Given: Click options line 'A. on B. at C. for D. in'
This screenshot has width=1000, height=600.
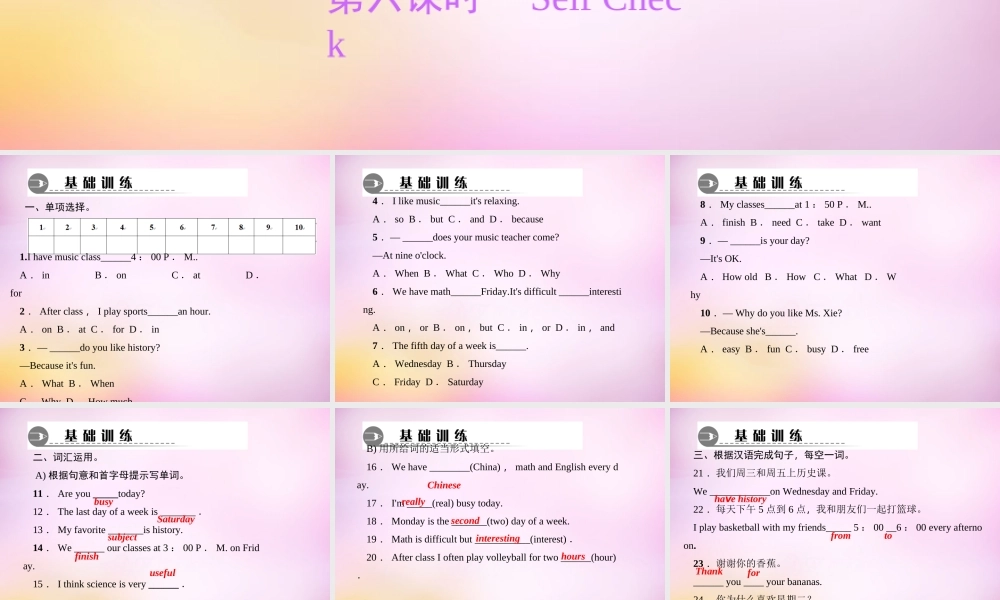Looking at the screenshot, I should 89,330.
